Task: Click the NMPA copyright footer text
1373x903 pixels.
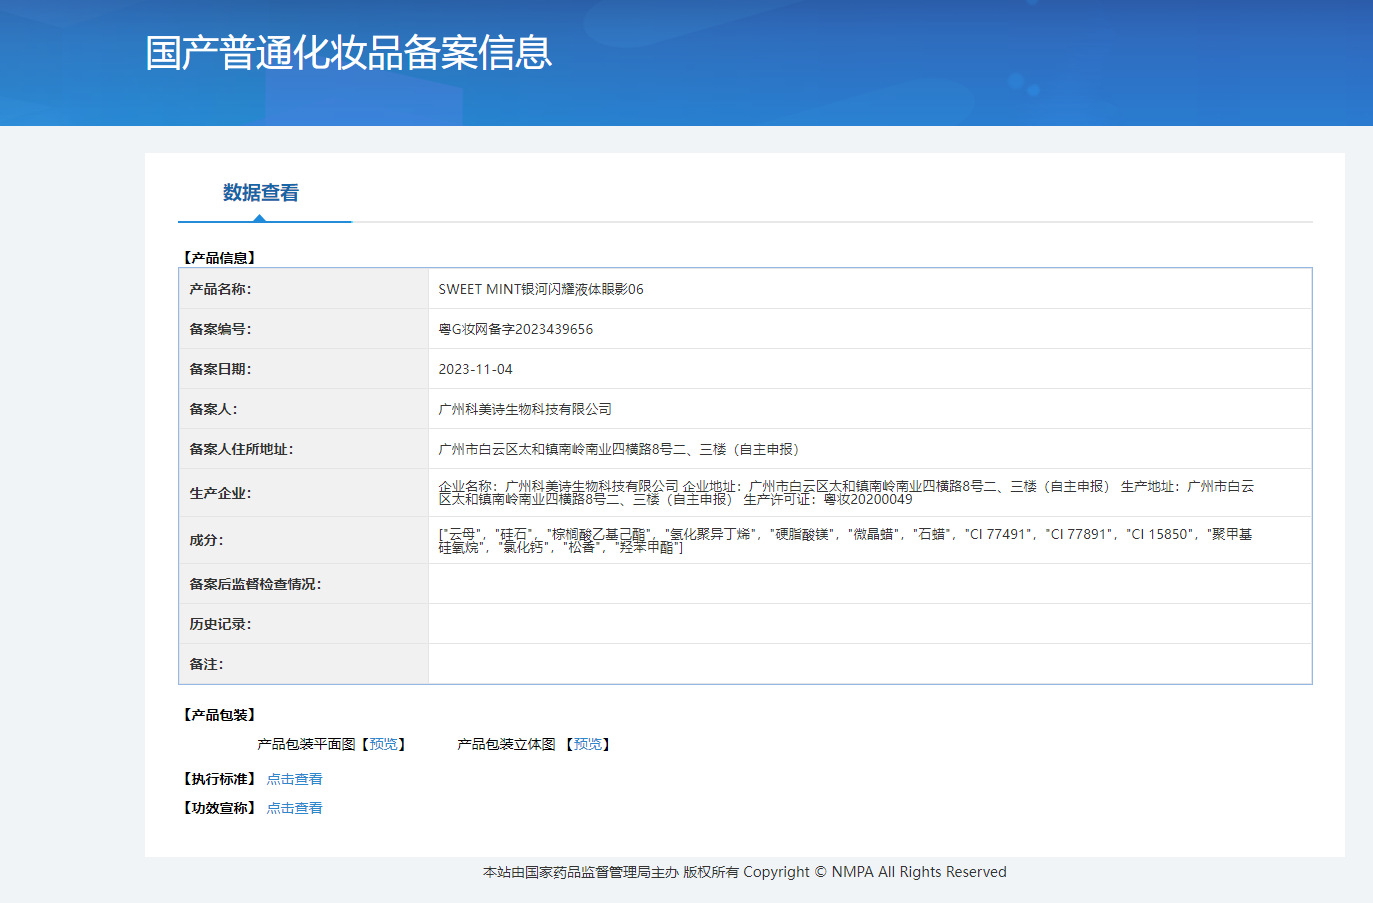Action: point(744,872)
